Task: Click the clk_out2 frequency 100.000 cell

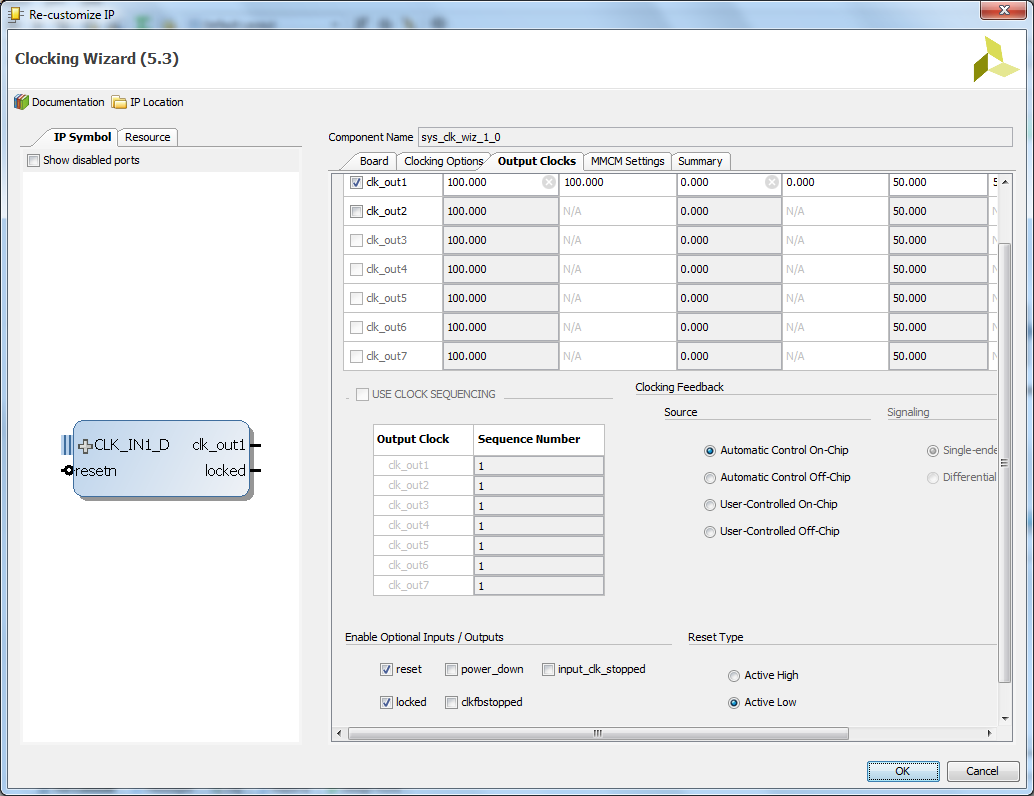Action: pos(501,212)
